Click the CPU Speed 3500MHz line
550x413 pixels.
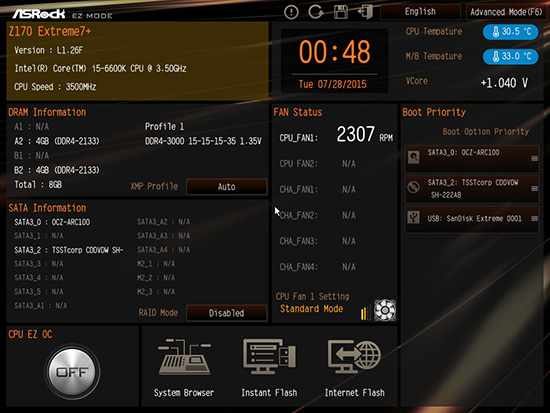pyautogui.click(x=55, y=87)
